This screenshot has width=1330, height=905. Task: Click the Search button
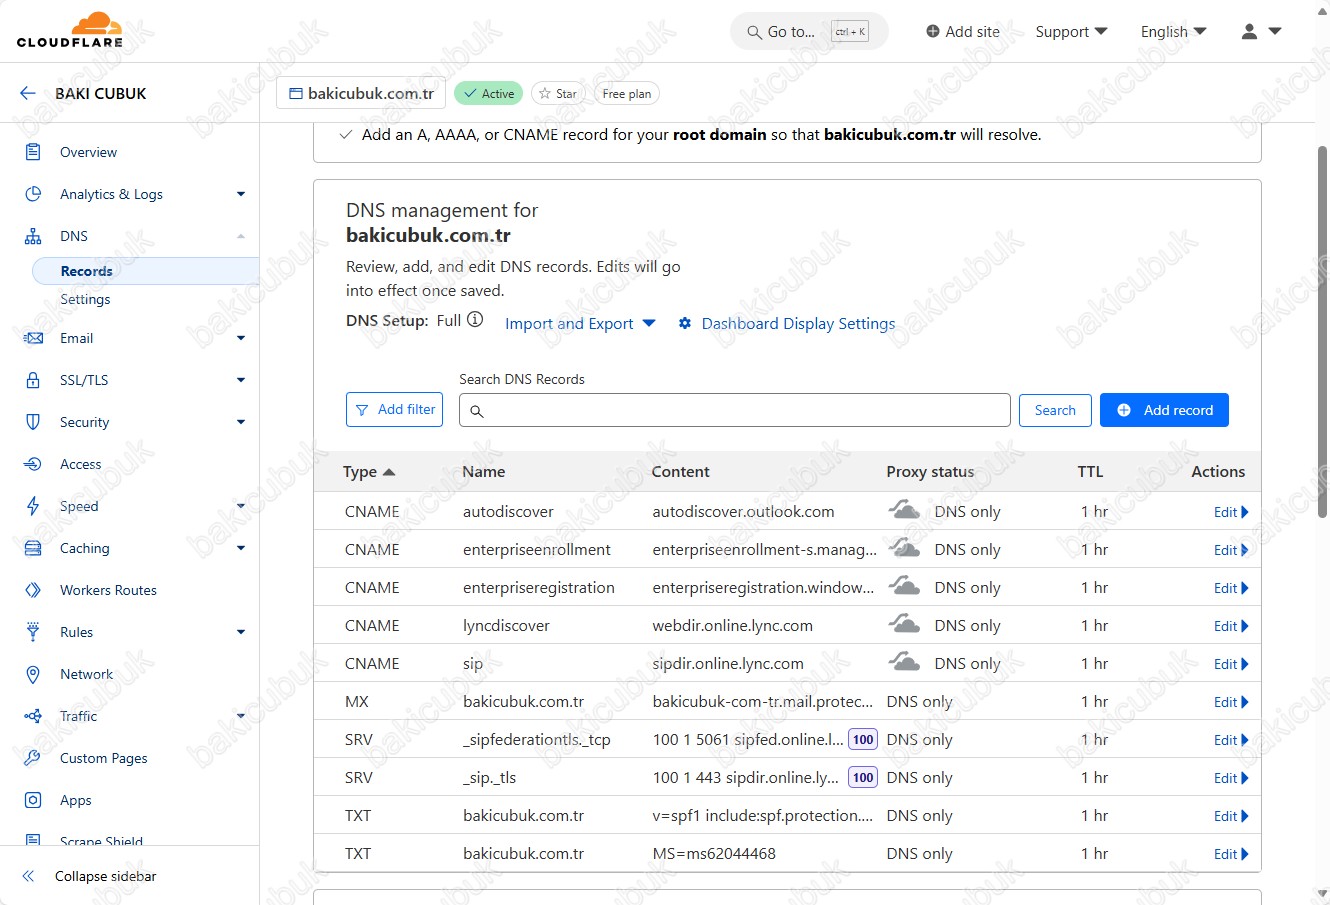click(x=1055, y=410)
